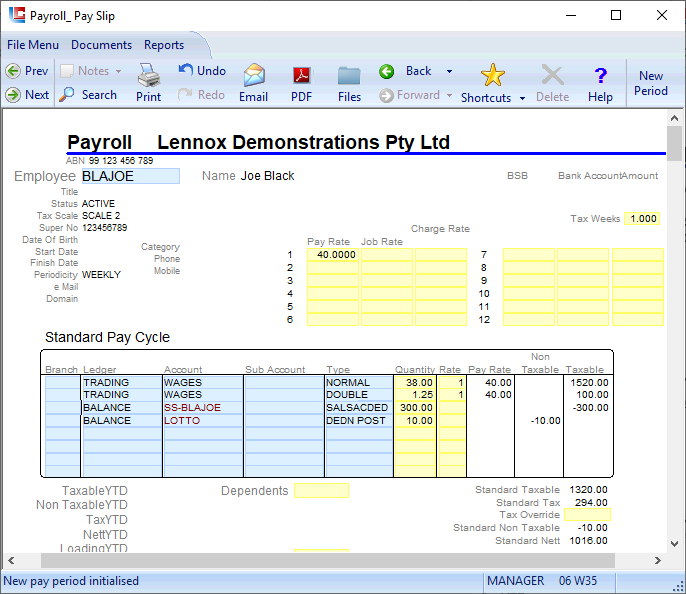Open the Documents menu

101,45
